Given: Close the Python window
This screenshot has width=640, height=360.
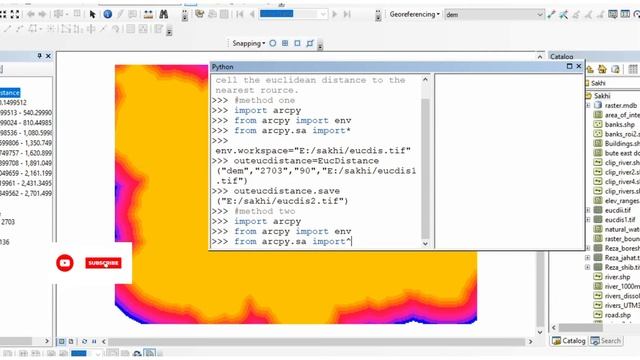Looking at the screenshot, I should [579, 66].
